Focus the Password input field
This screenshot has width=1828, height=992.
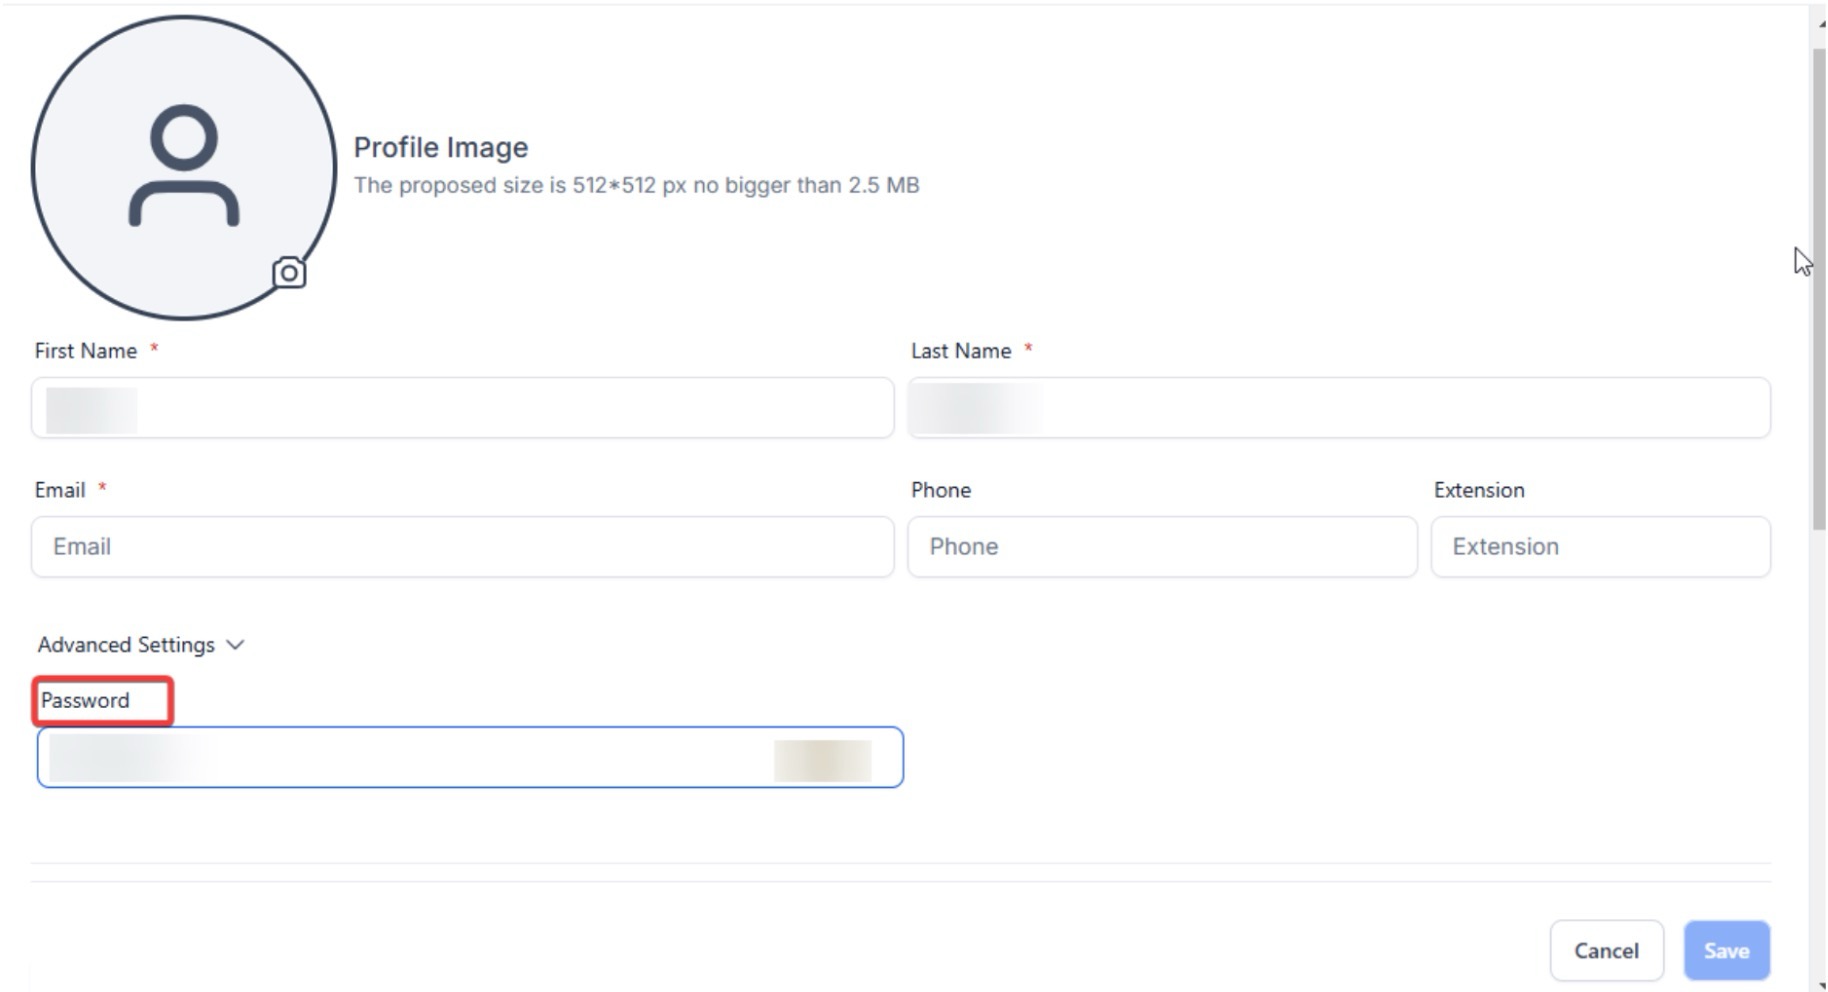pos(470,758)
